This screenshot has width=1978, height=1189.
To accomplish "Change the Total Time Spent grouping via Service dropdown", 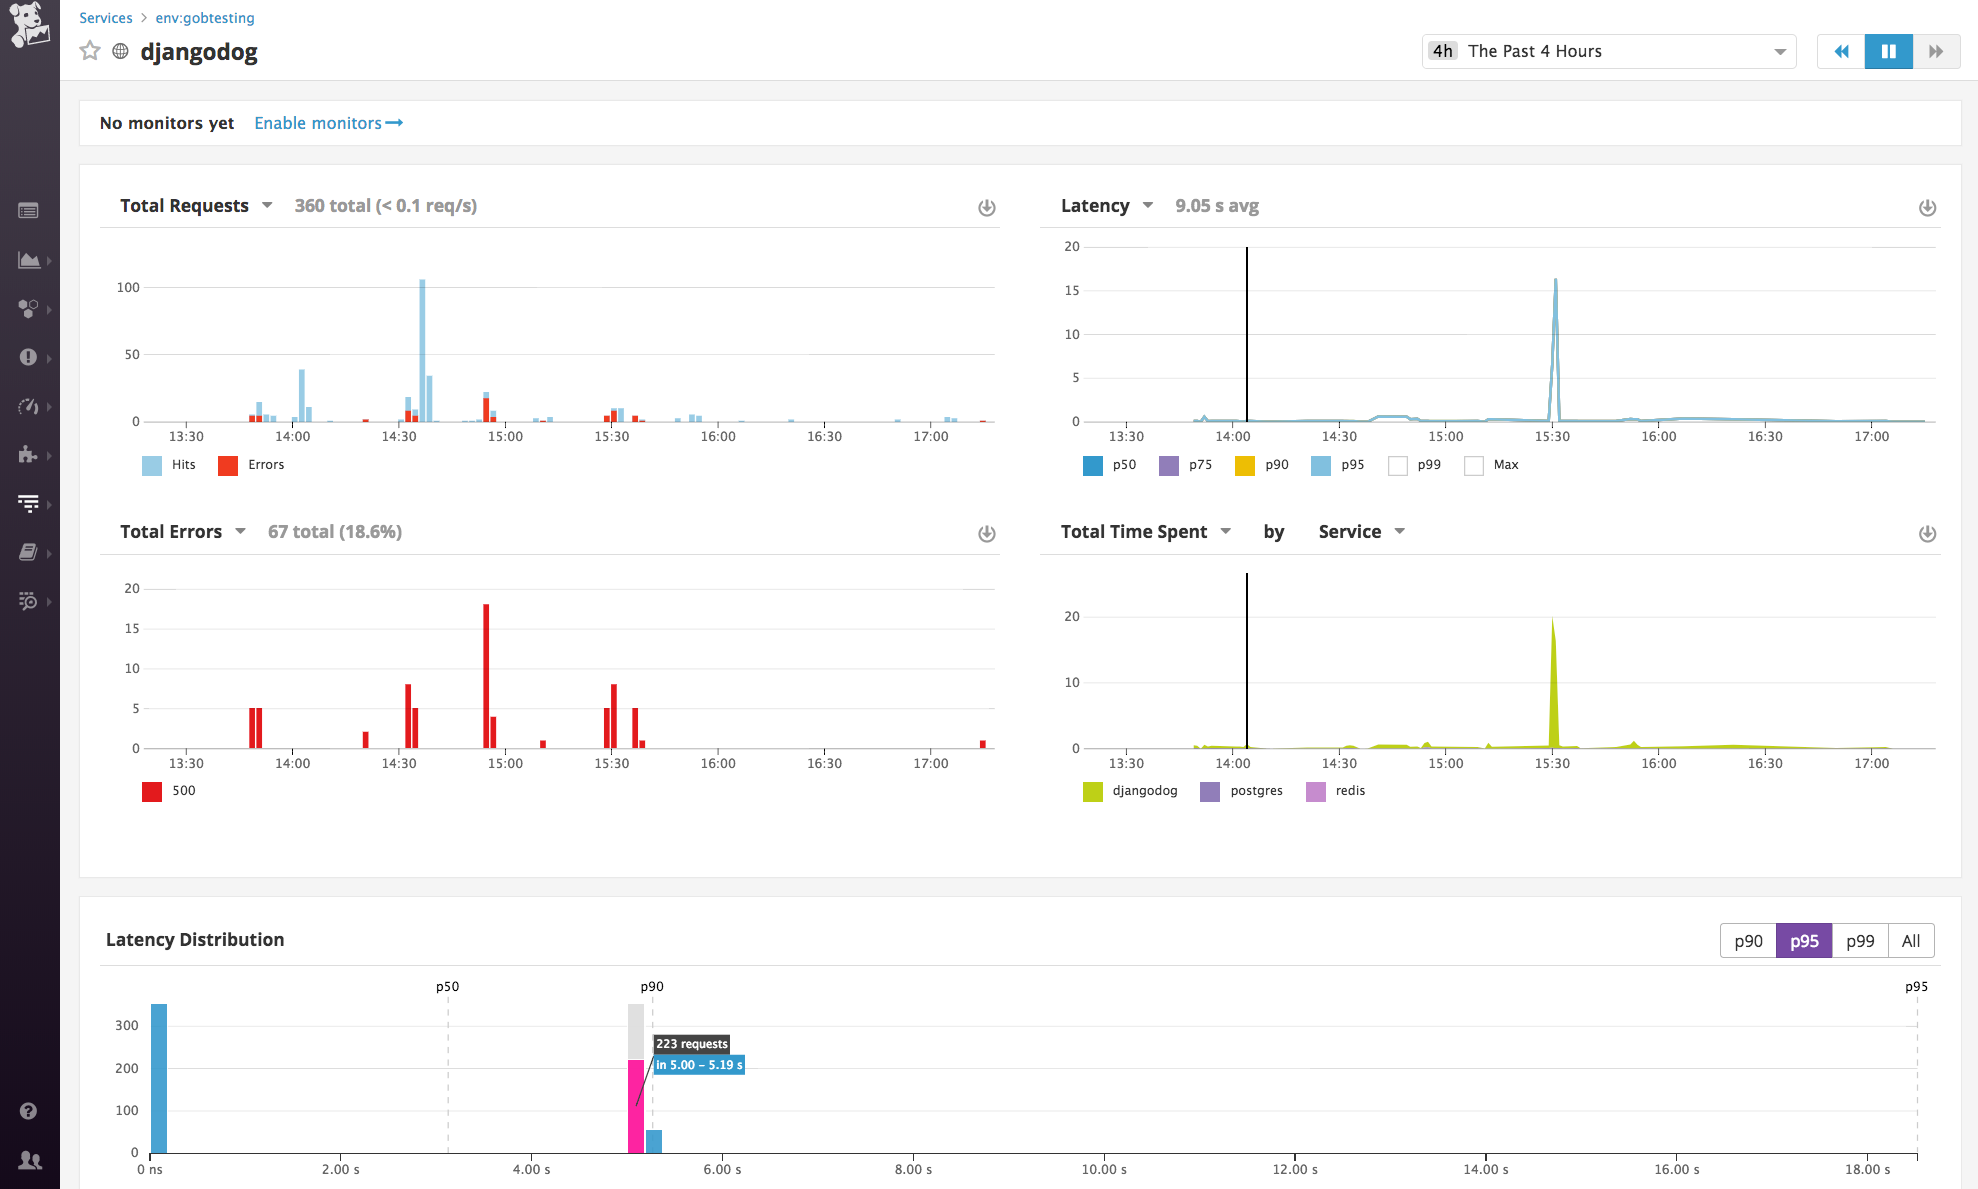I will click(1361, 531).
